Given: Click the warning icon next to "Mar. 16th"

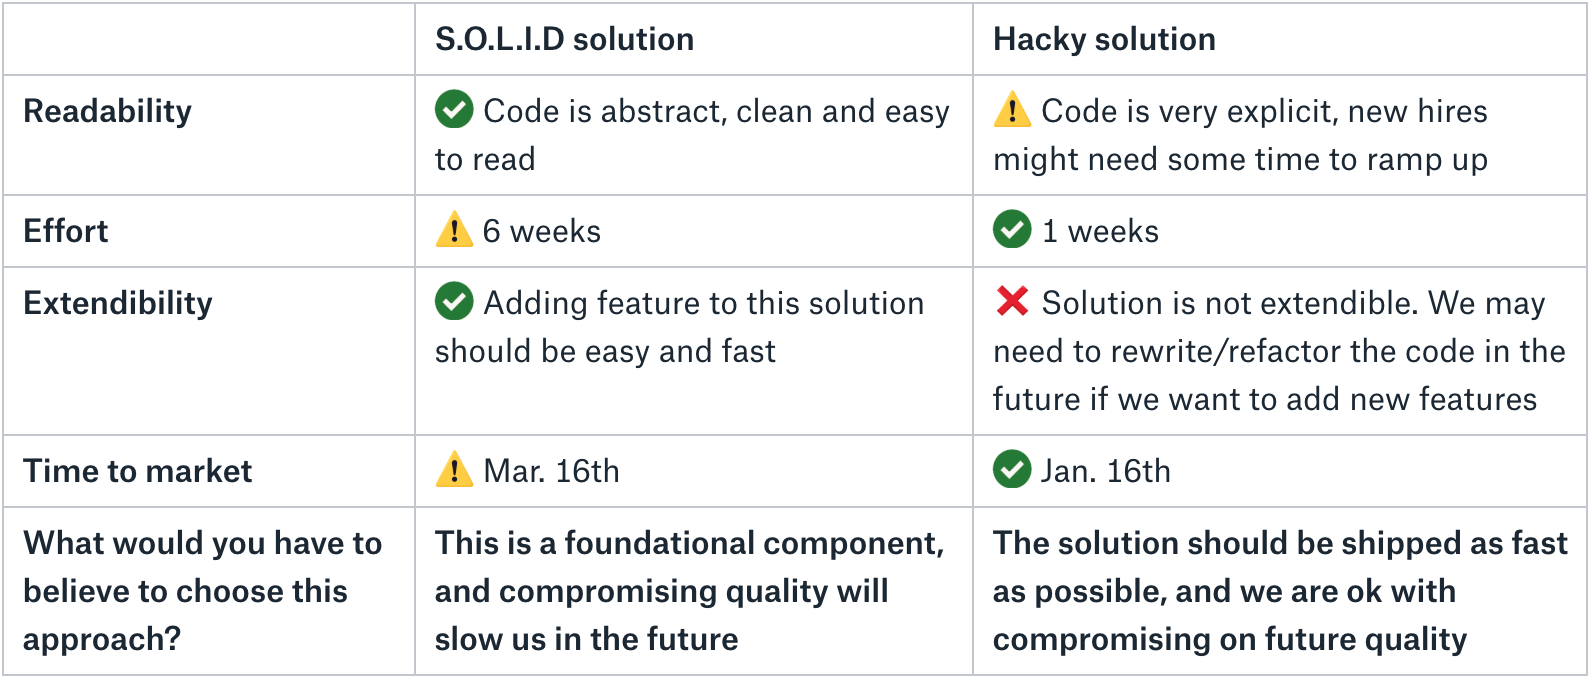Looking at the screenshot, I should [454, 469].
